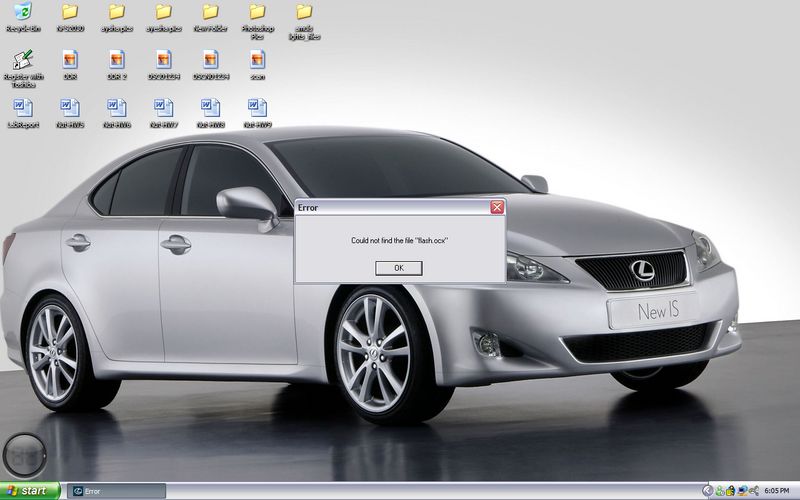Click the green Messenger tray icon
800x500 pixels.
719,491
